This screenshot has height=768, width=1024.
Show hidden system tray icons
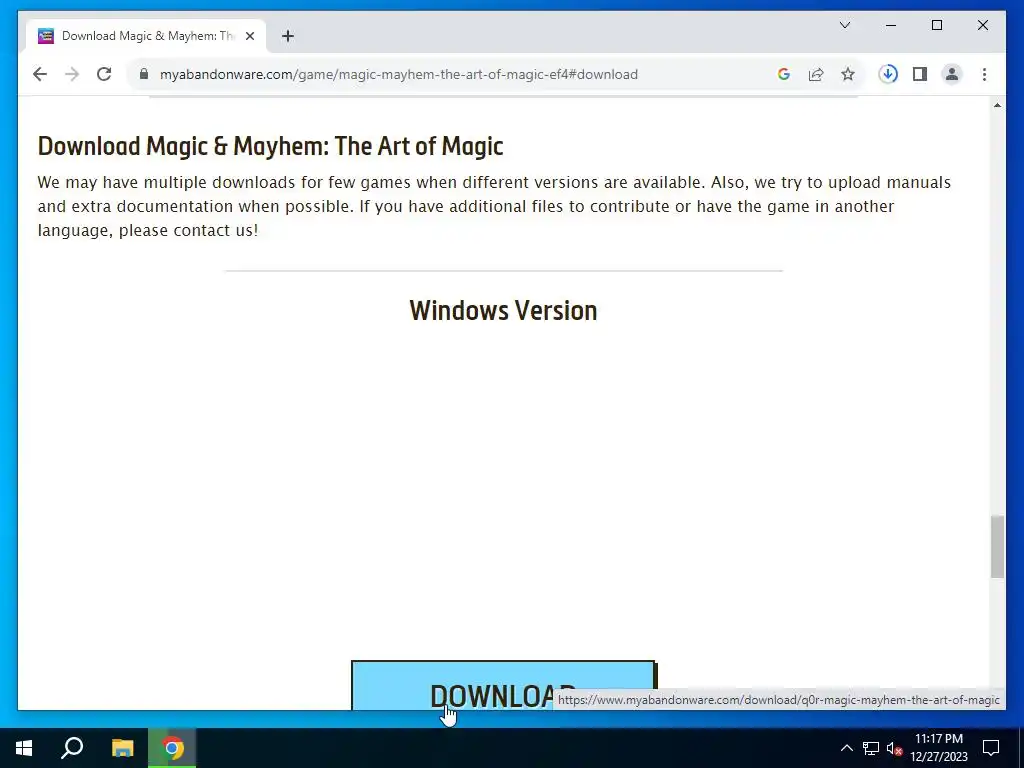[x=846, y=748]
